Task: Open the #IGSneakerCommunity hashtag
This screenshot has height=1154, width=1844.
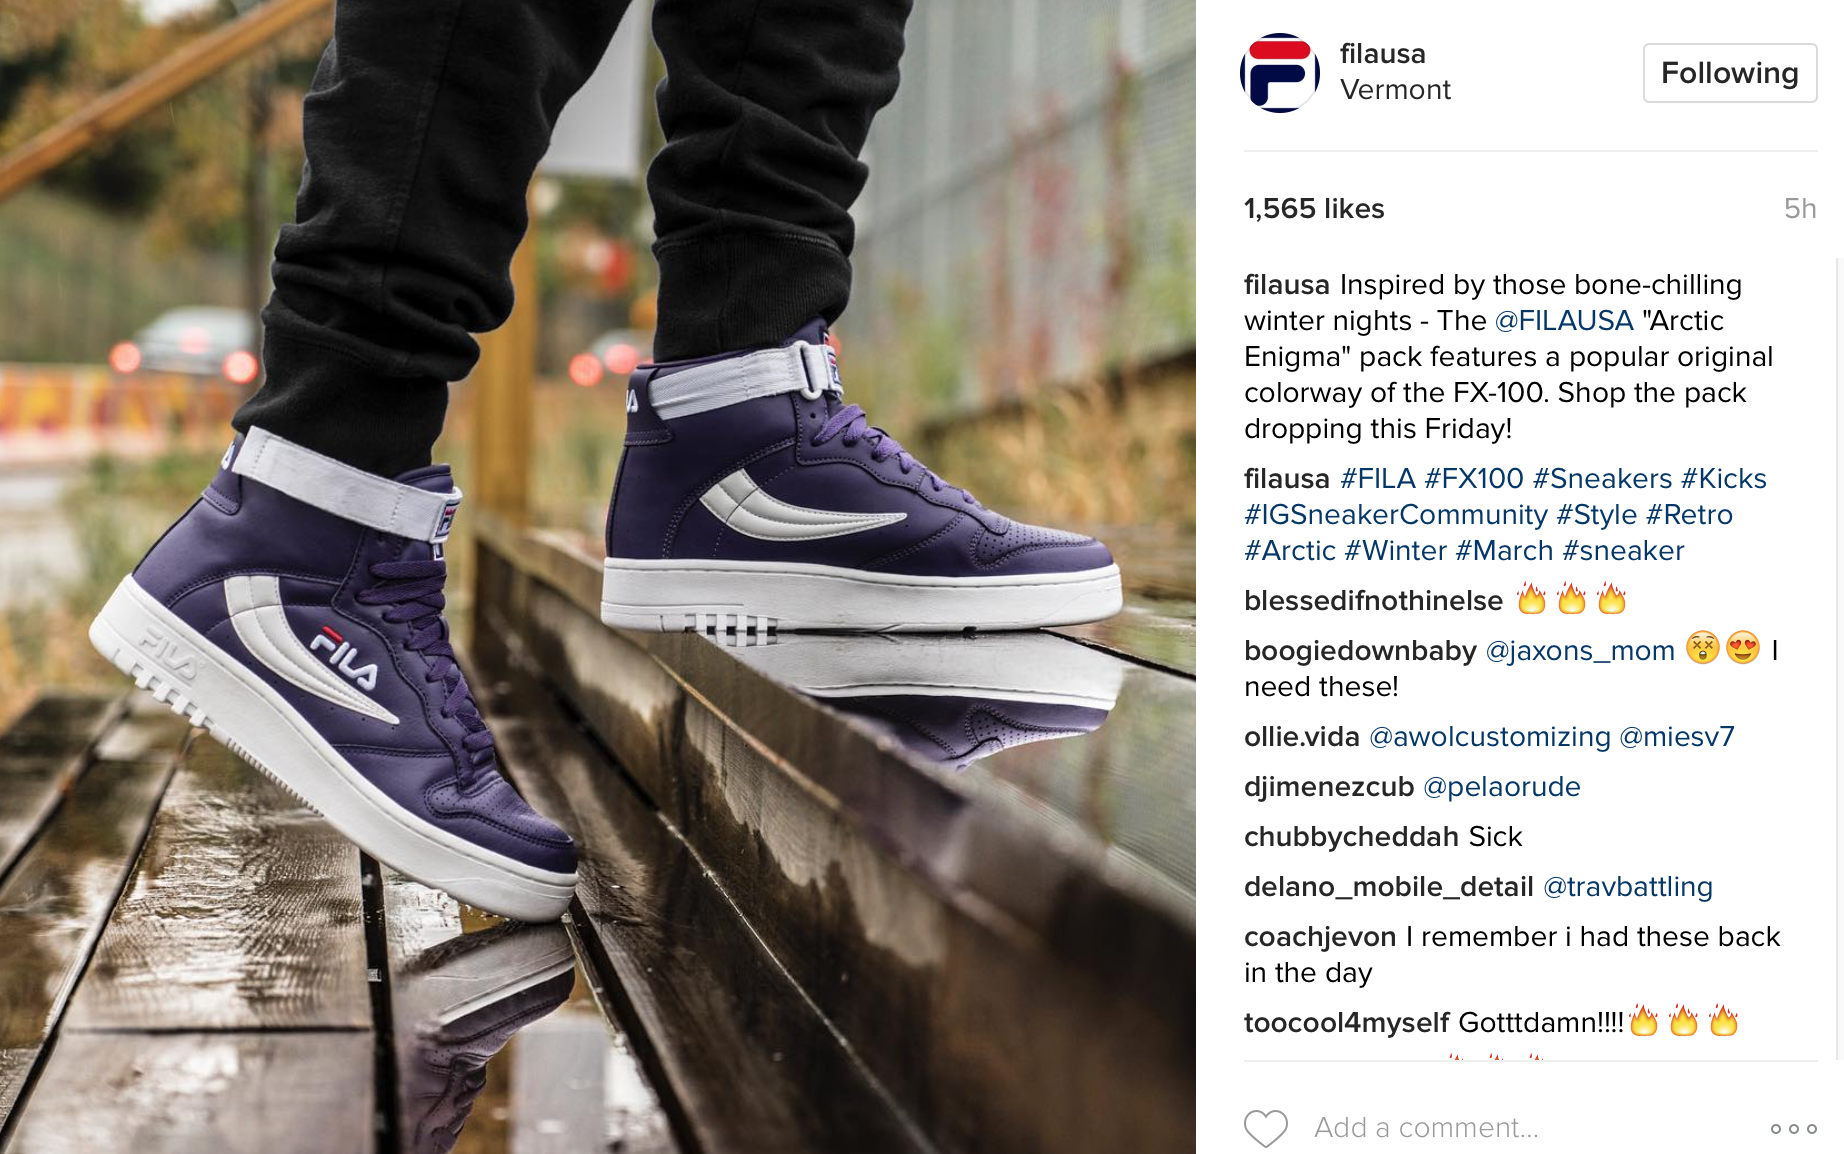Action: (x=1396, y=515)
